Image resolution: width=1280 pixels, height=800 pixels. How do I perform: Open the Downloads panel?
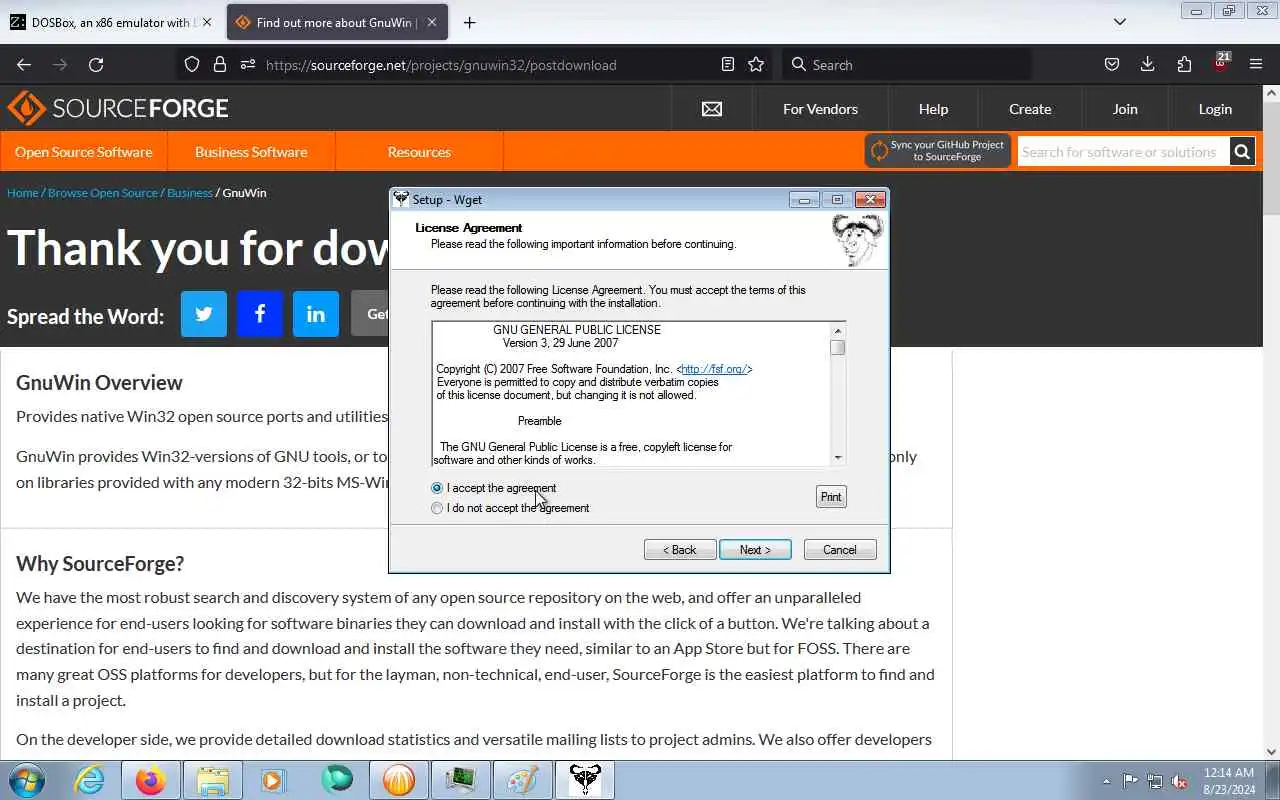[1148, 64]
